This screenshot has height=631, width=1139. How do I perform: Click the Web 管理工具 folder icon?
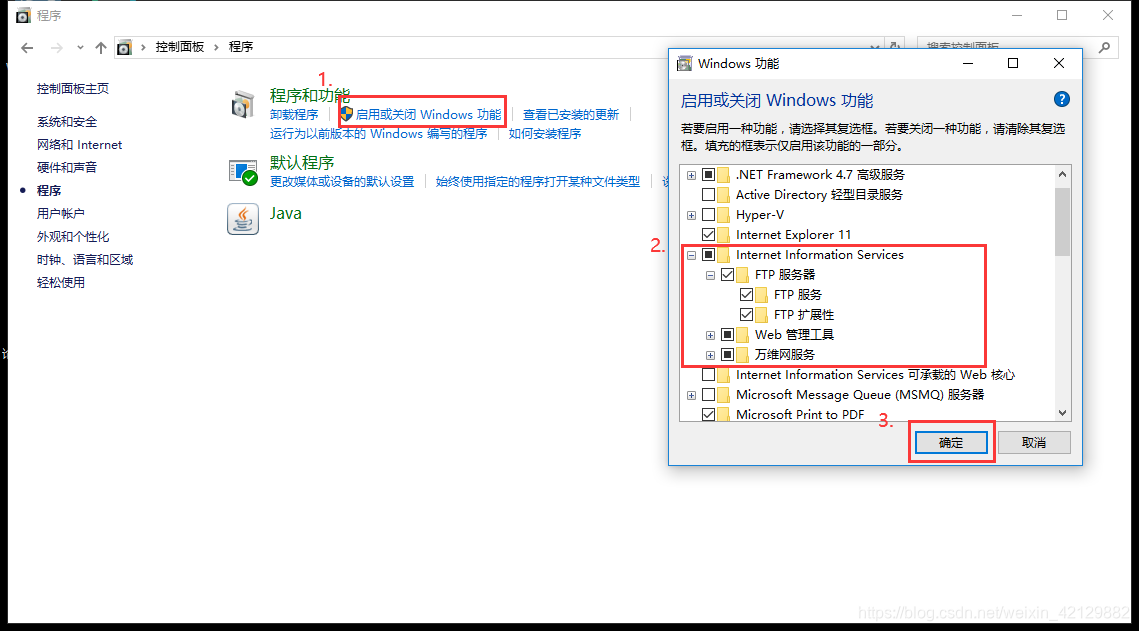tap(742, 335)
